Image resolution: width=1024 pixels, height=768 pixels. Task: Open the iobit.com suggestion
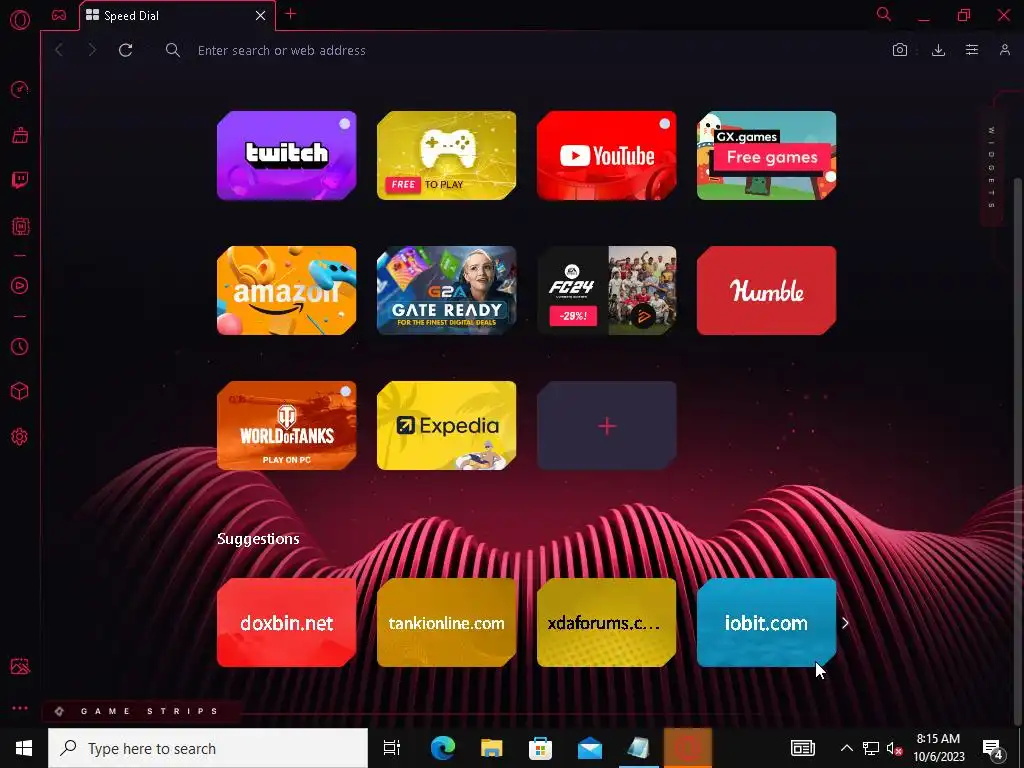(767, 622)
